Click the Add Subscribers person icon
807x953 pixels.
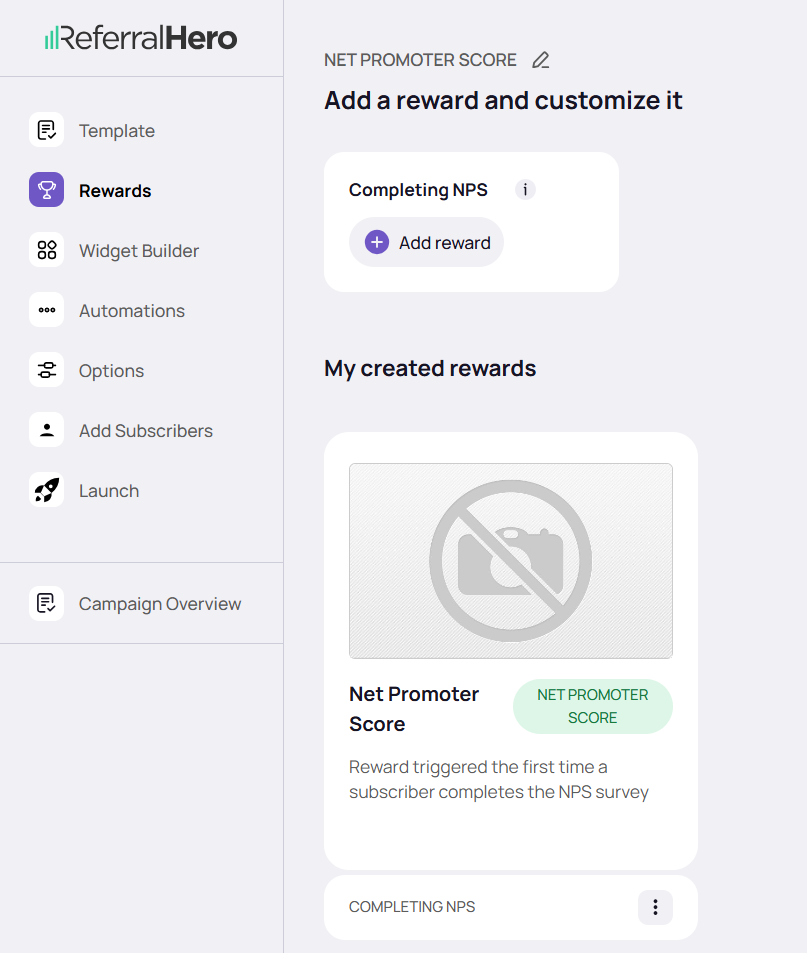(x=46, y=430)
